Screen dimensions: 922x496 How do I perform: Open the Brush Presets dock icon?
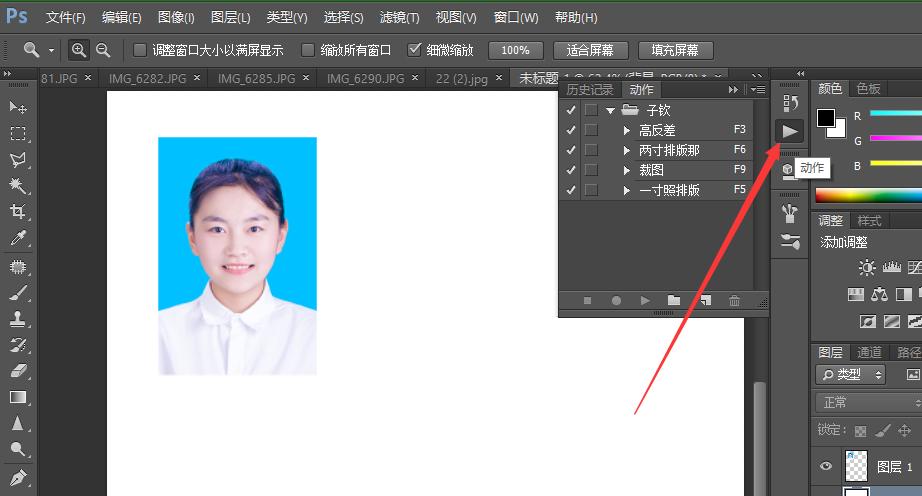pyautogui.click(x=790, y=212)
